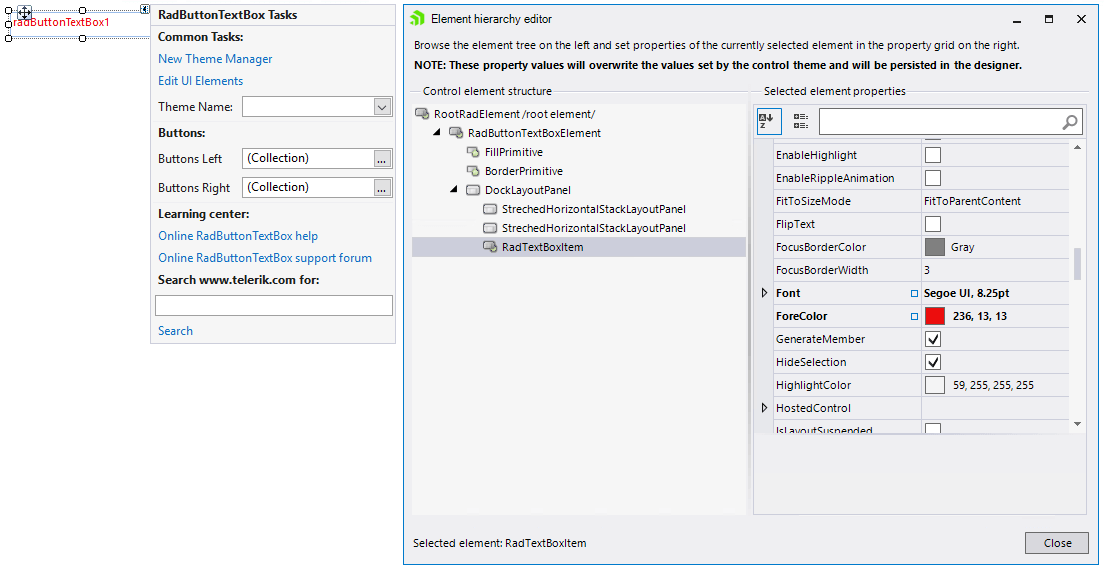Click the DockLayoutPanel node icon

click(x=473, y=190)
